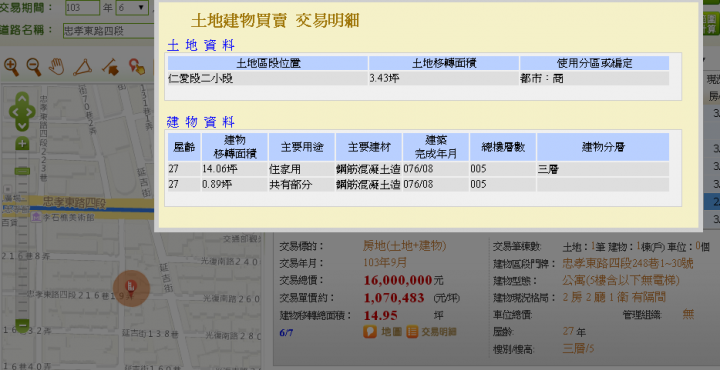Click the 主要建材 column header
Viewport: 720px width, 370px height.
point(369,147)
